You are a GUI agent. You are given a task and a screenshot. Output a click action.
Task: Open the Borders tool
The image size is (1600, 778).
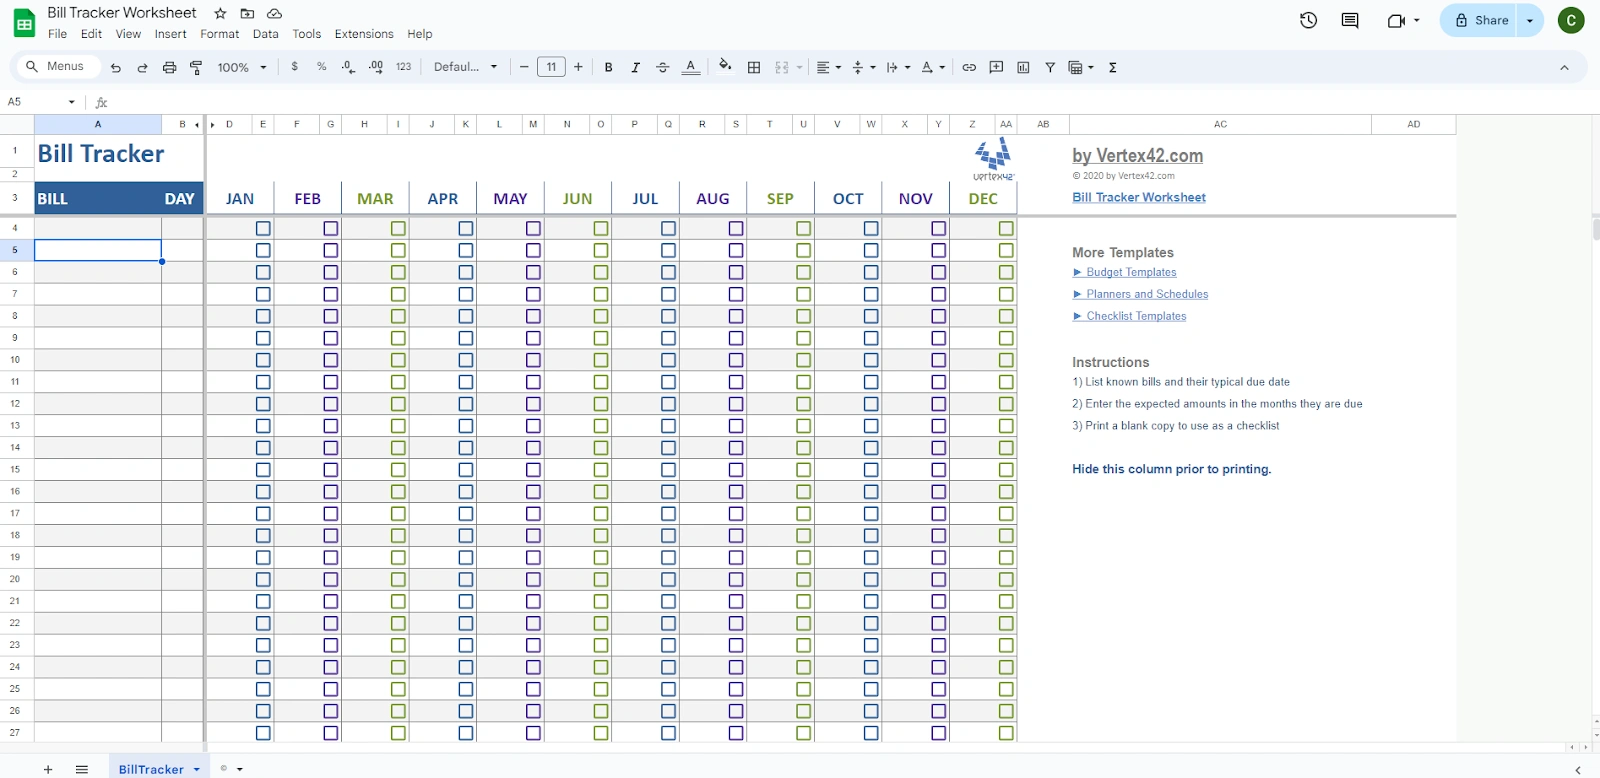754,67
